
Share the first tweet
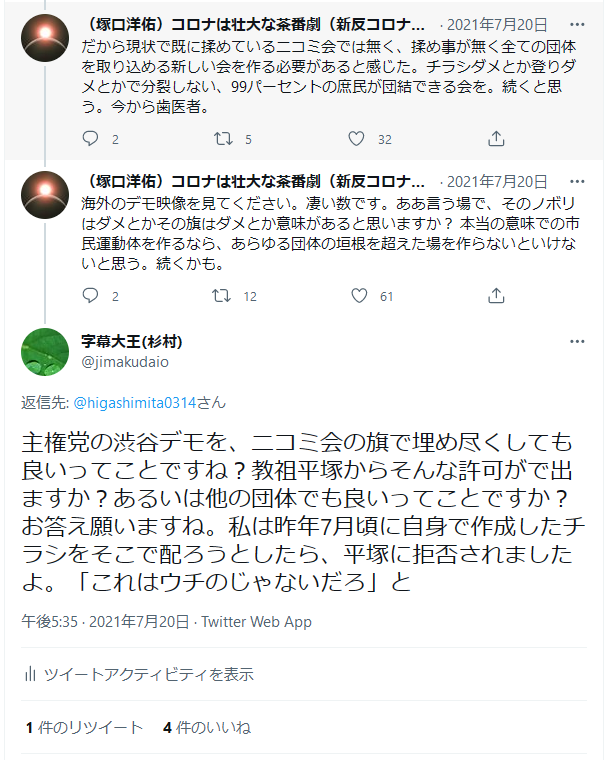pos(496,139)
